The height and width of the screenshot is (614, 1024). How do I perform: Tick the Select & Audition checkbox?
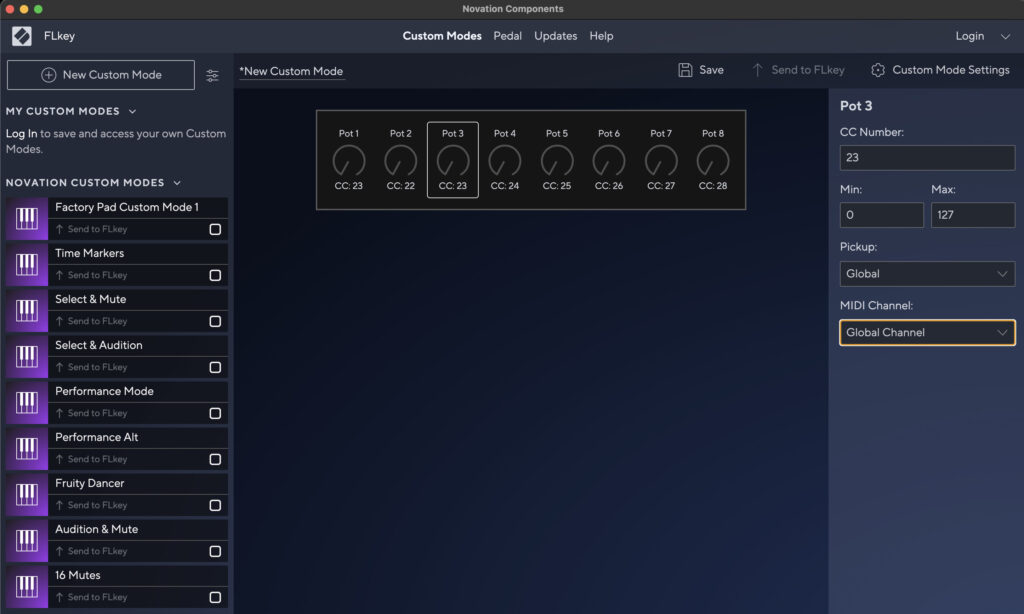pyautogui.click(x=215, y=367)
